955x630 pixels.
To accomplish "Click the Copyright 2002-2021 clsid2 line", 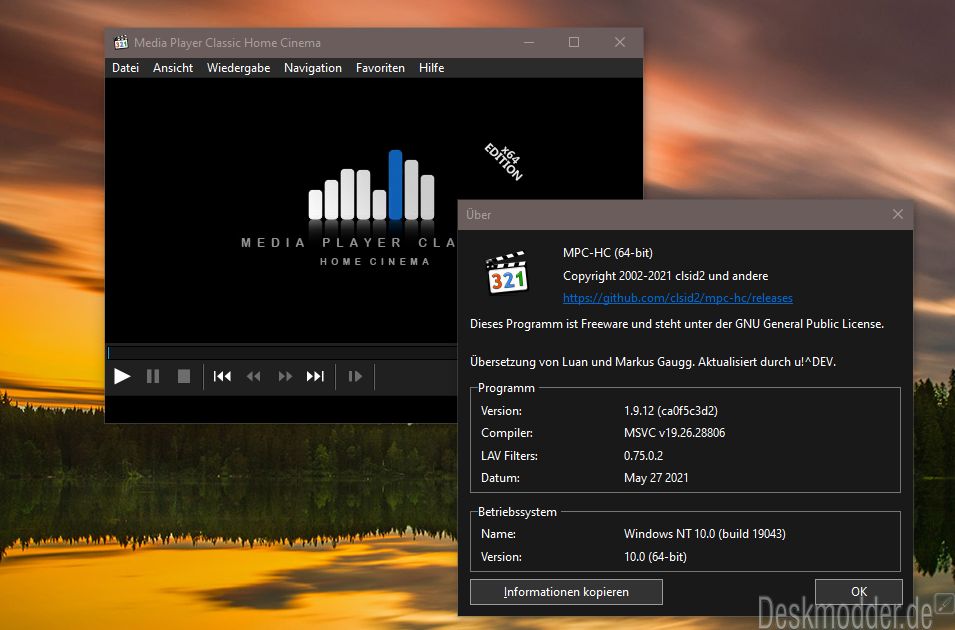I will point(666,276).
